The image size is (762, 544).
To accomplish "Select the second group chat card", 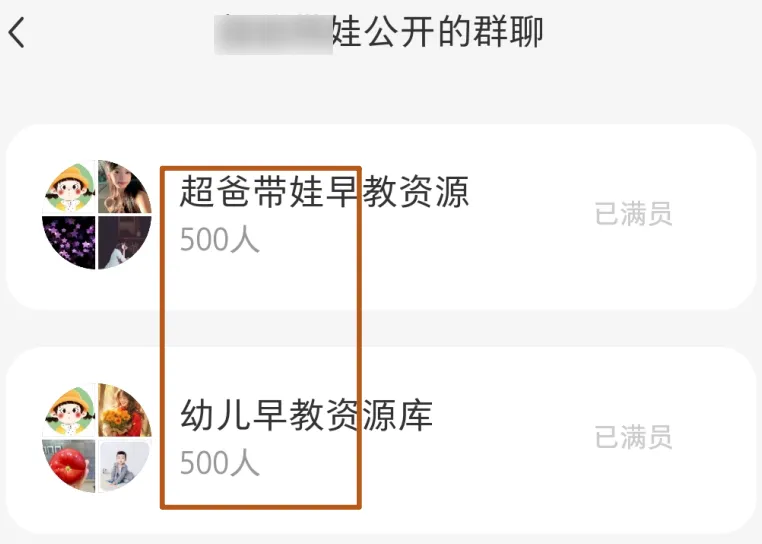I will [381, 440].
